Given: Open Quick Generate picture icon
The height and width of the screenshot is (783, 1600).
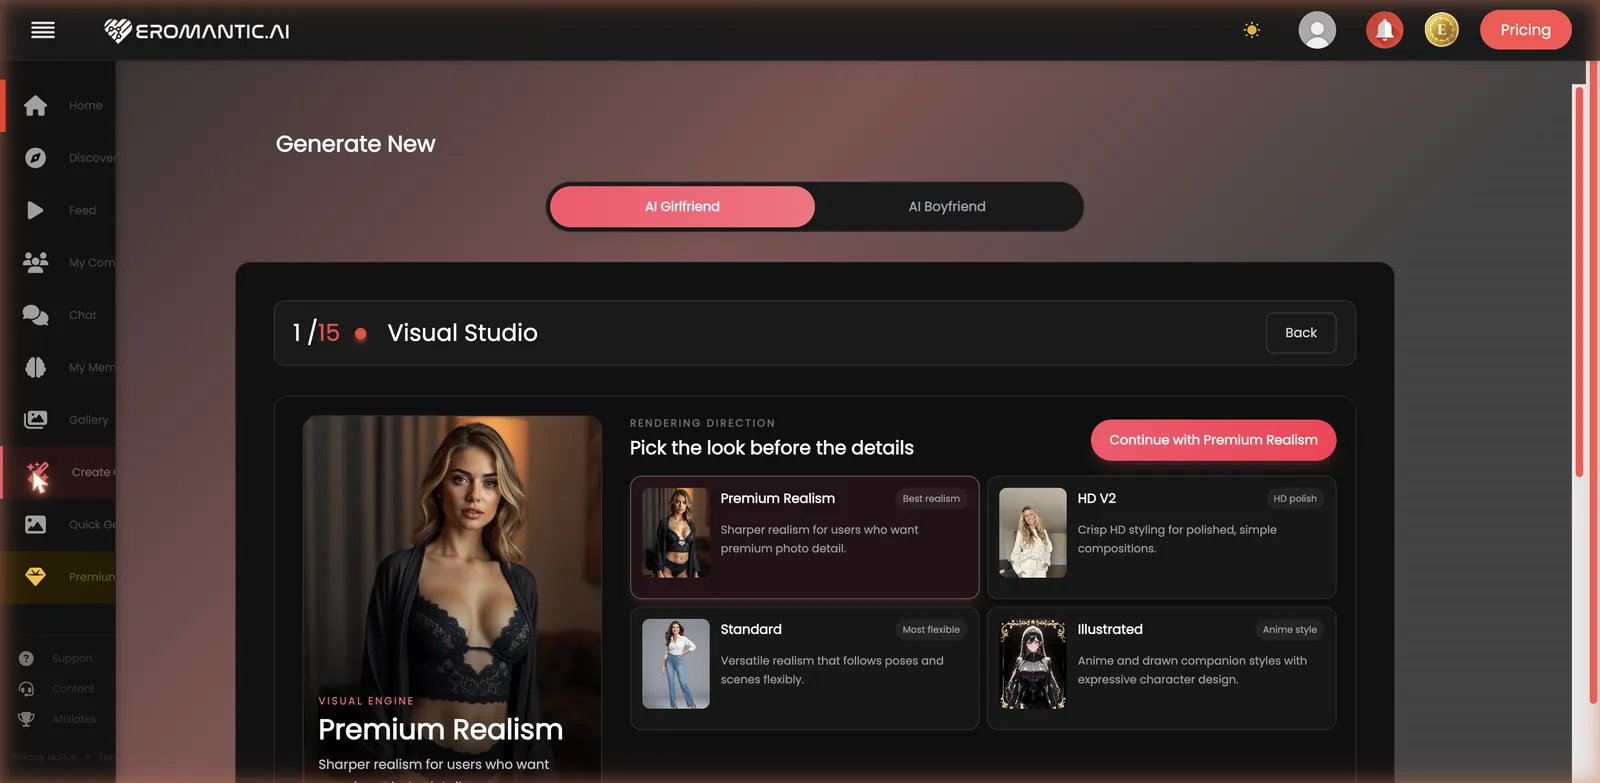Looking at the screenshot, I should [x=35, y=524].
